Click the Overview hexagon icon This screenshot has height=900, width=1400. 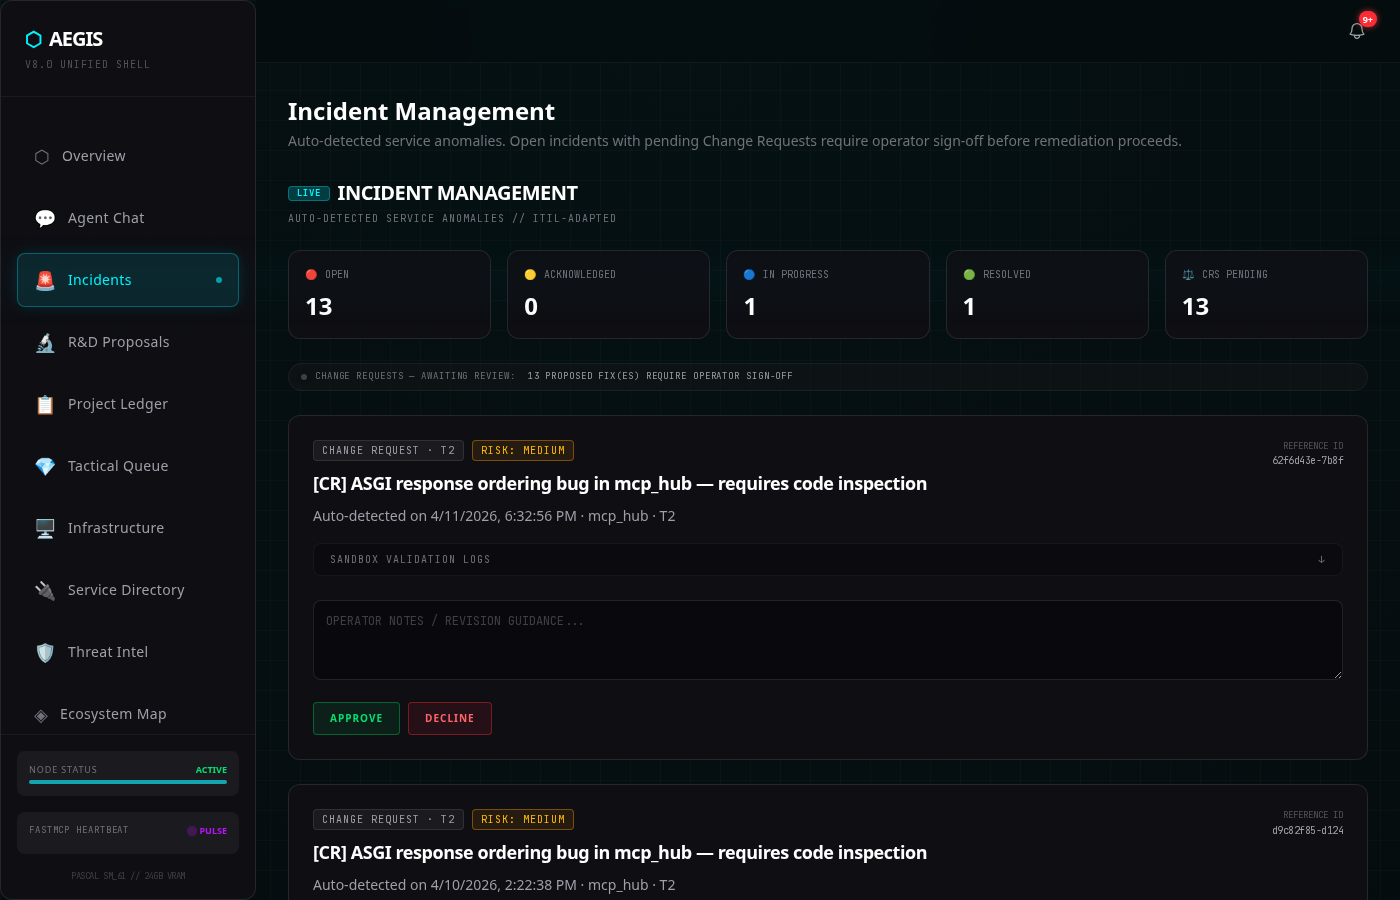click(42, 157)
